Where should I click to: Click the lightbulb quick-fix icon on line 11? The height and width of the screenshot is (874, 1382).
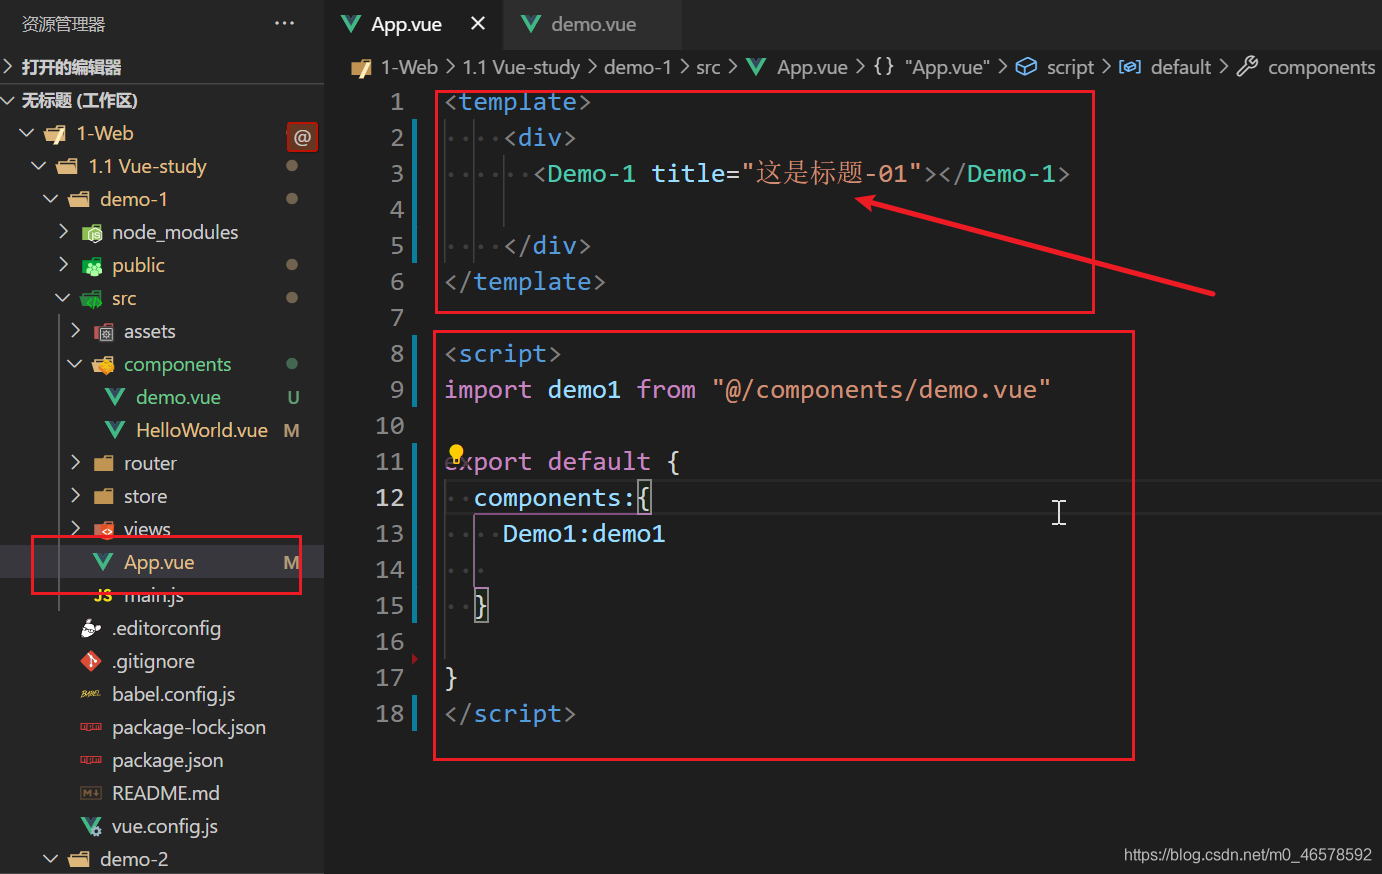tap(456, 454)
